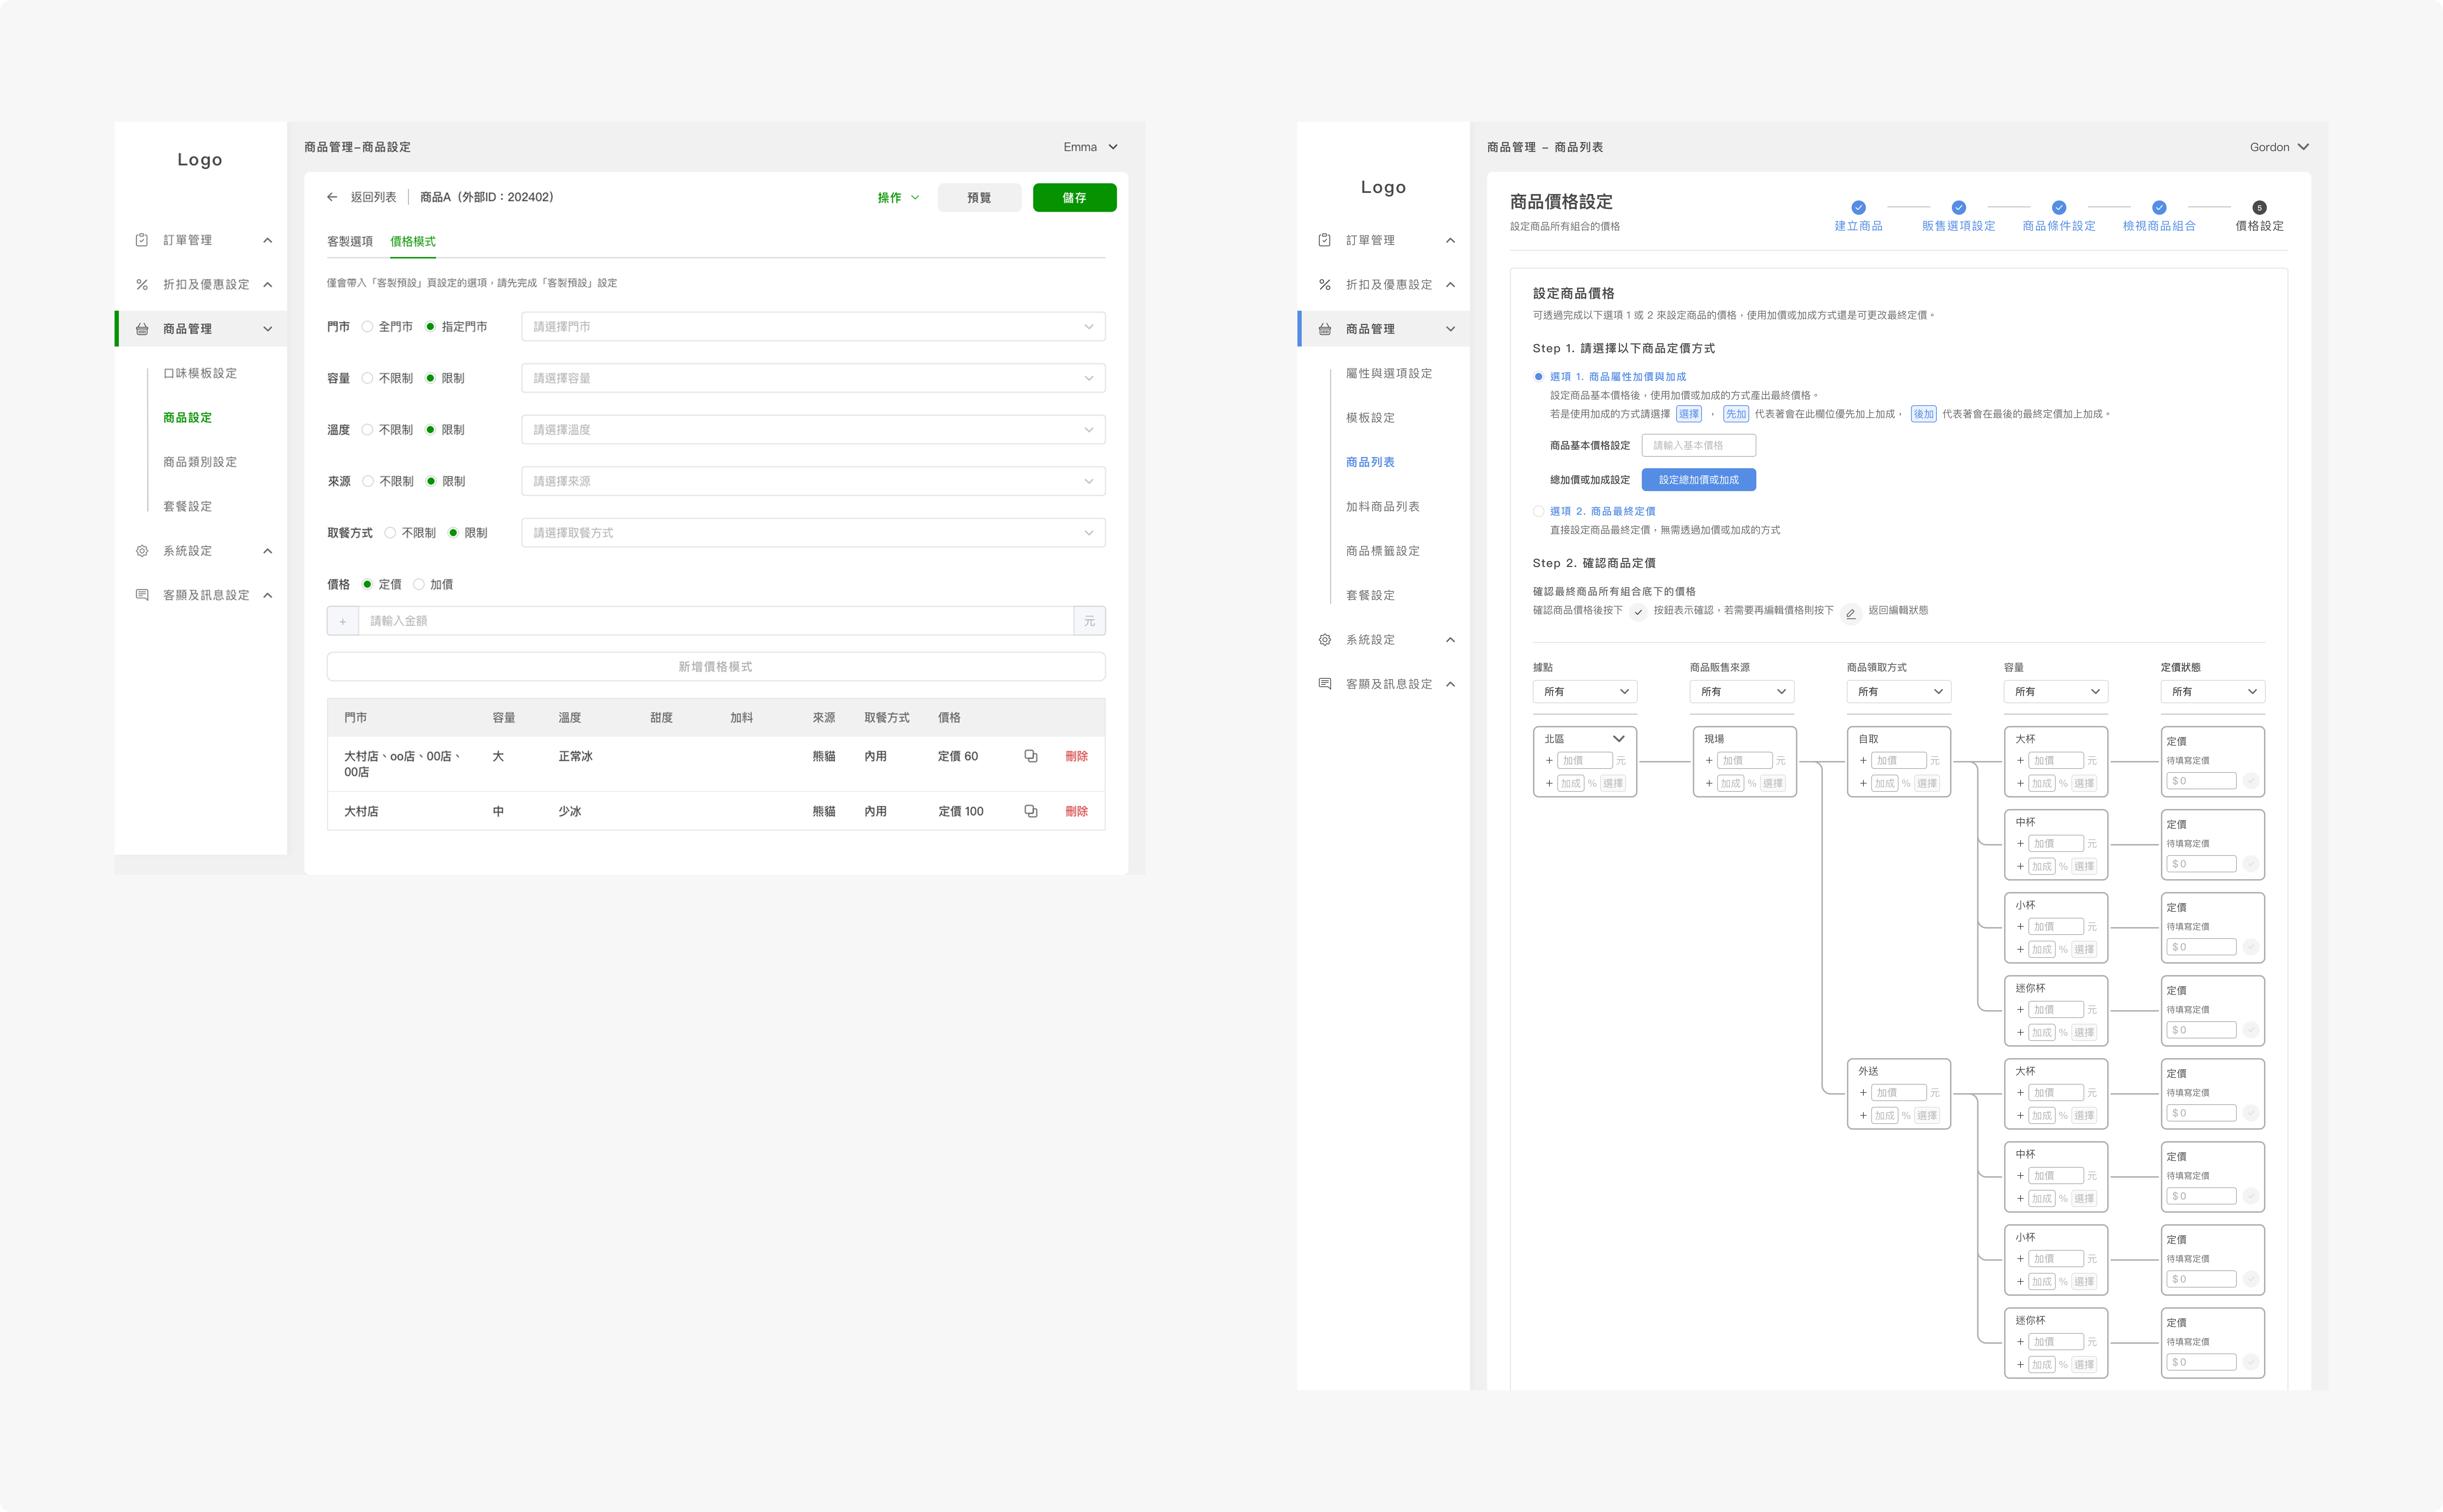The image size is (2443, 1512).
Task: Select 限制 for 取餐方式
Action: [x=453, y=533]
